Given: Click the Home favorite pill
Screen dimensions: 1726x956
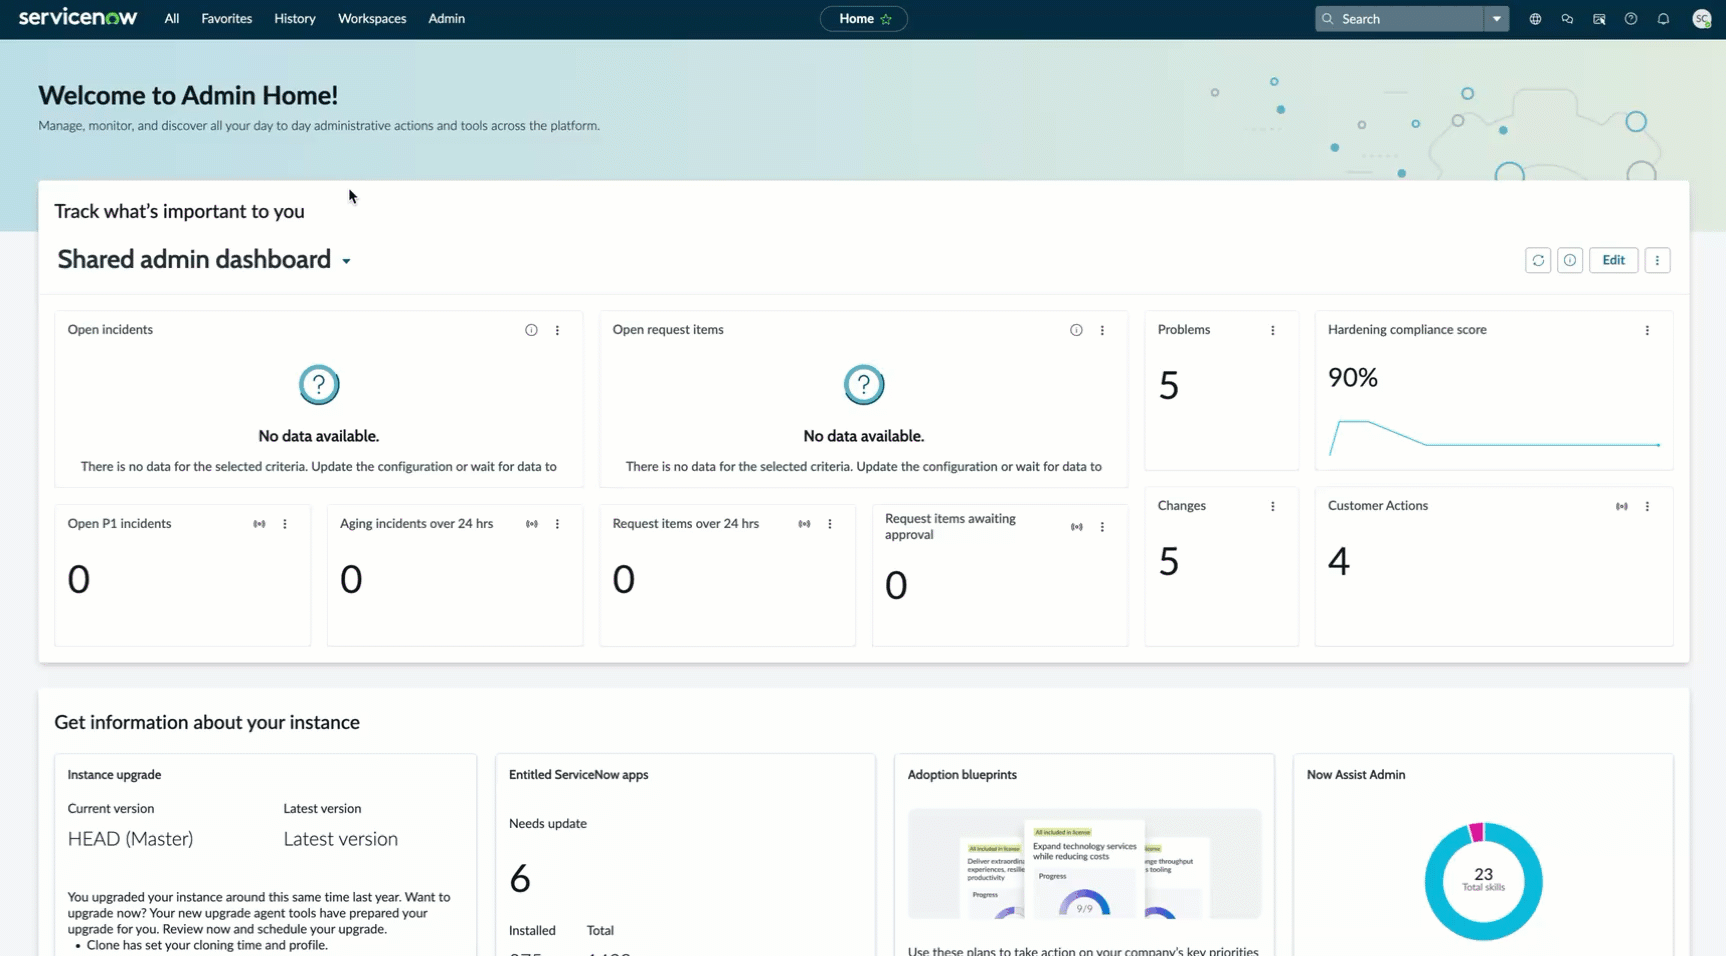Looking at the screenshot, I should [x=864, y=19].
